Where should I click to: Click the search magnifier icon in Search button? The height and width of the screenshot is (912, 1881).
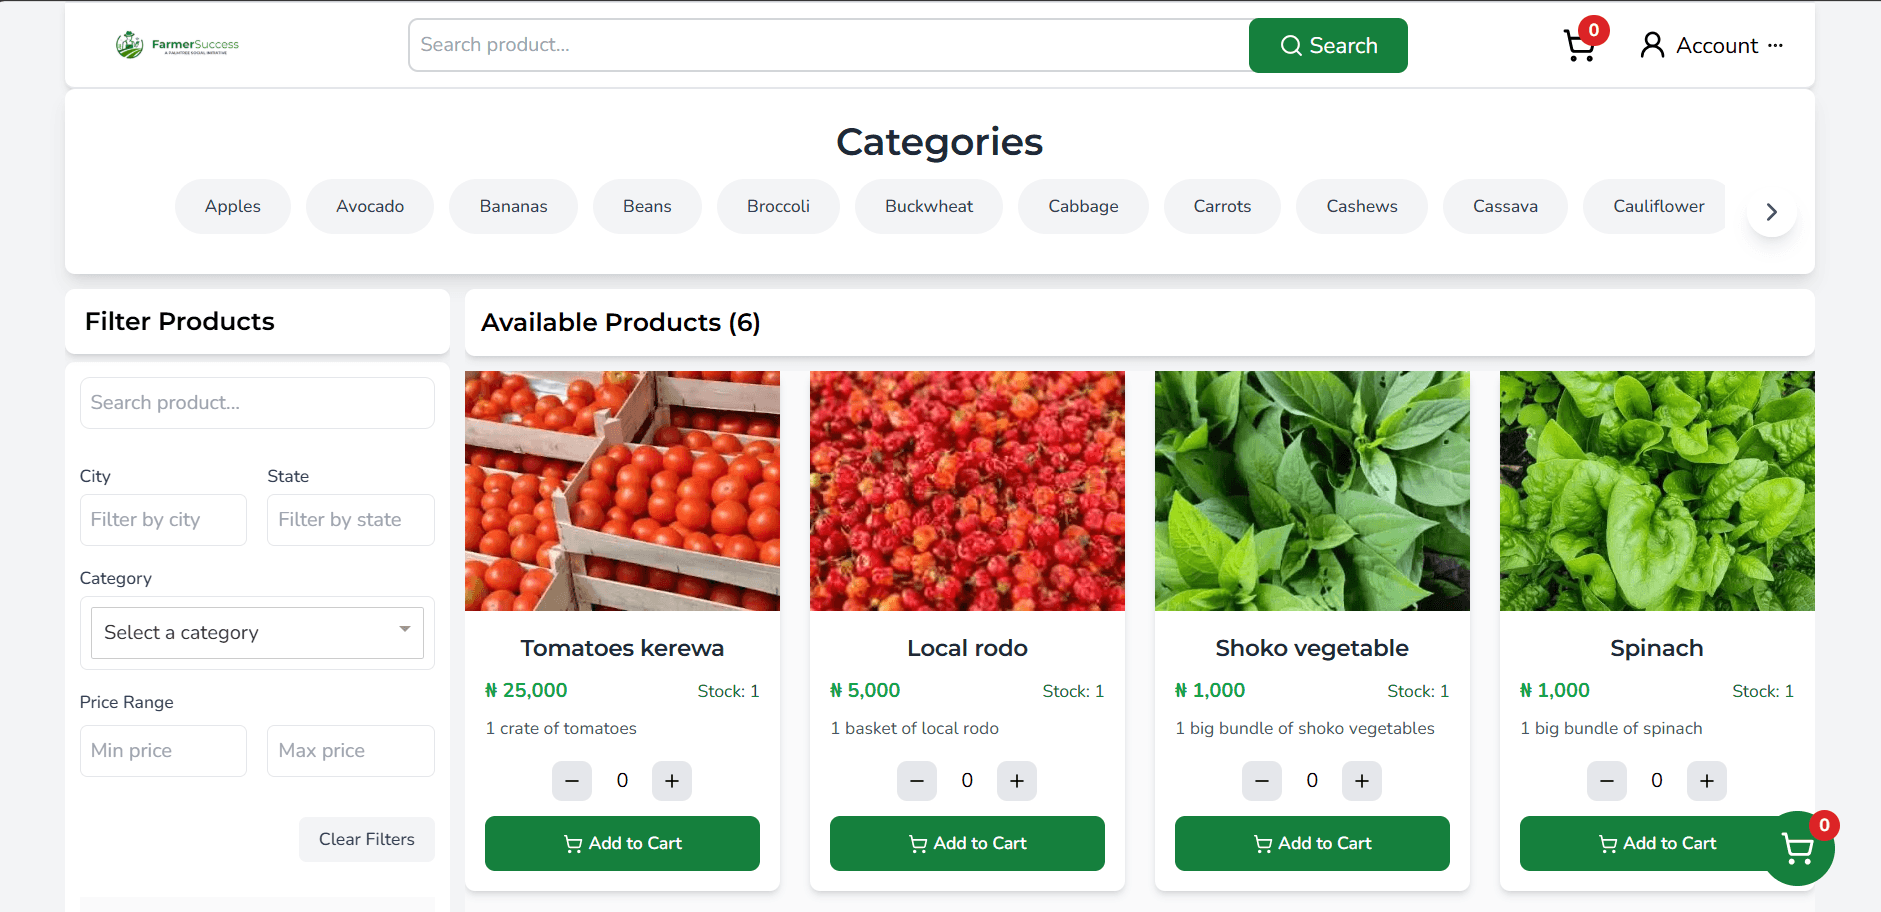coord(1291,45)
